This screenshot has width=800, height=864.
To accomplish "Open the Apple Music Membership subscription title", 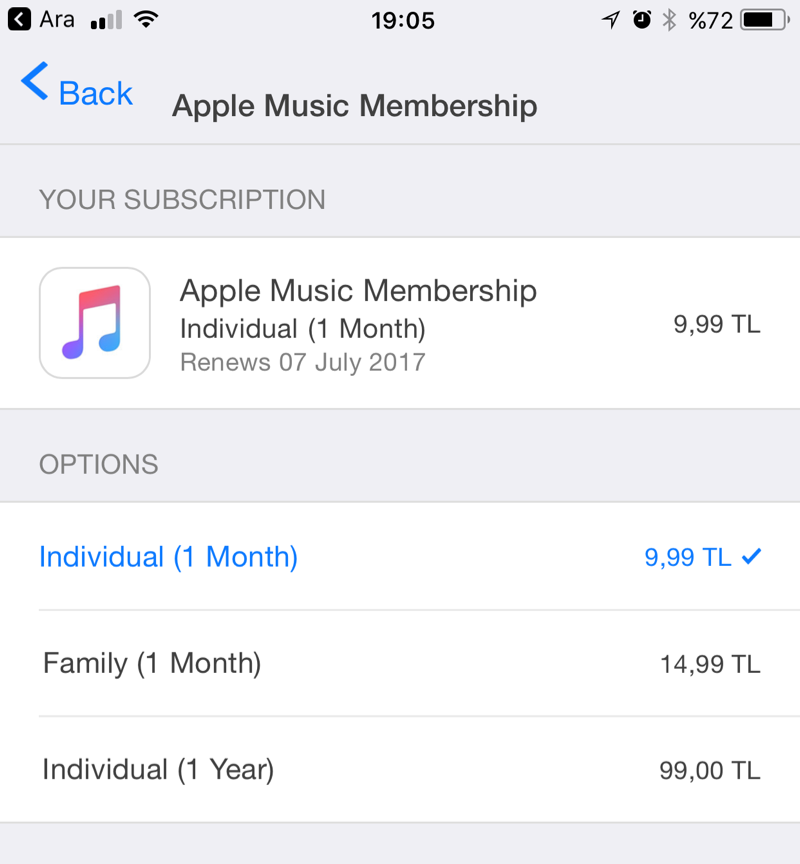I will point(358,291).
